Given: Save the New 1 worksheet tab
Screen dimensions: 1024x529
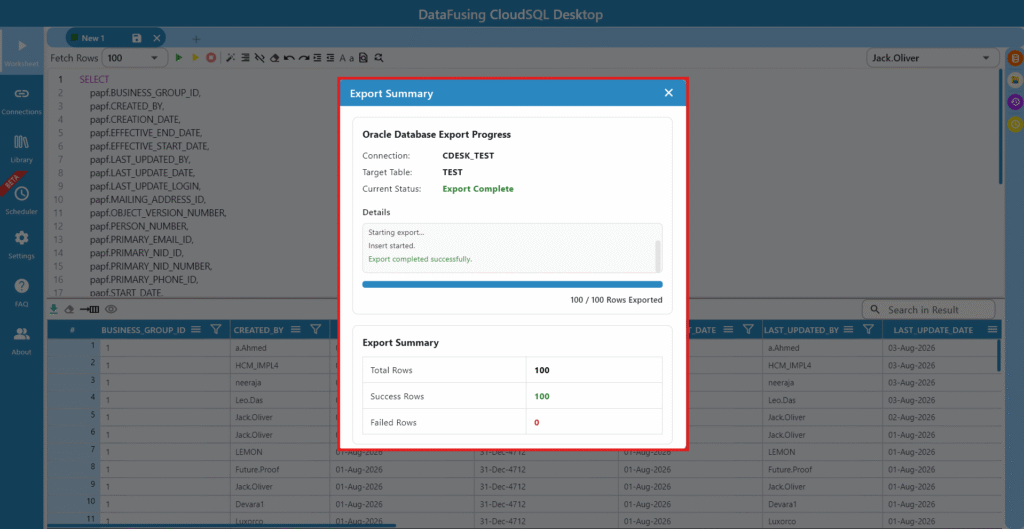Looking at the screenshot, I should click(x=136, y=39).
